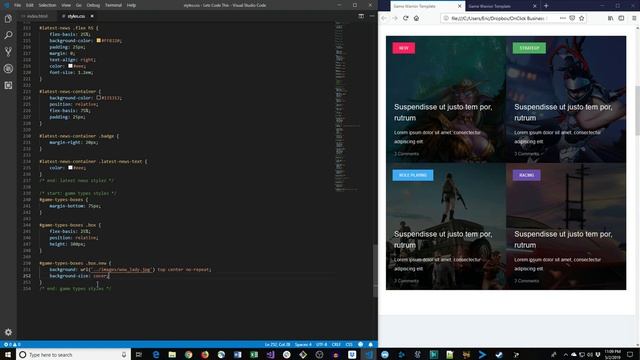Open the Help menu
The height and width of the screenshot is (360, 640).
coord(131,5)
